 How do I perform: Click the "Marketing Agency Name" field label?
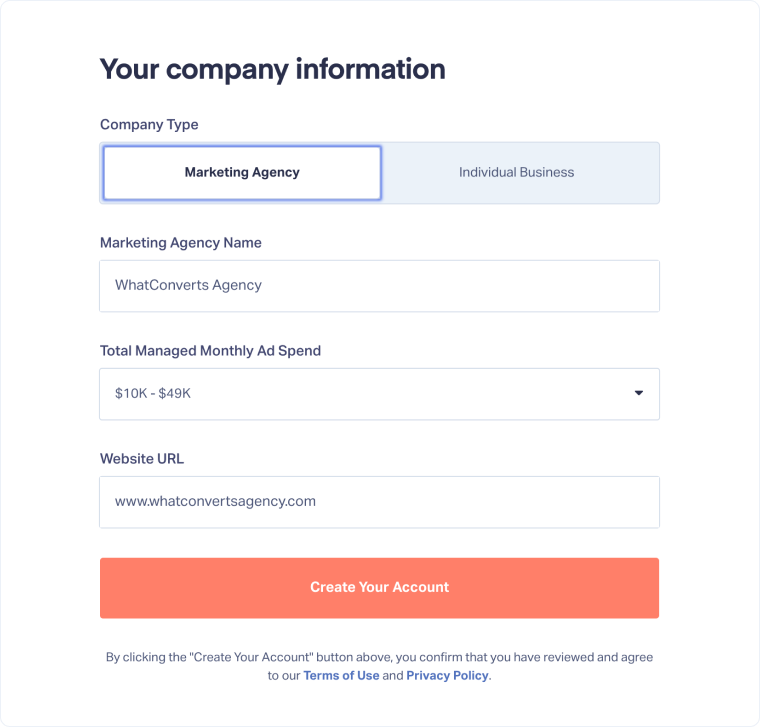click(x=181, y=243)
